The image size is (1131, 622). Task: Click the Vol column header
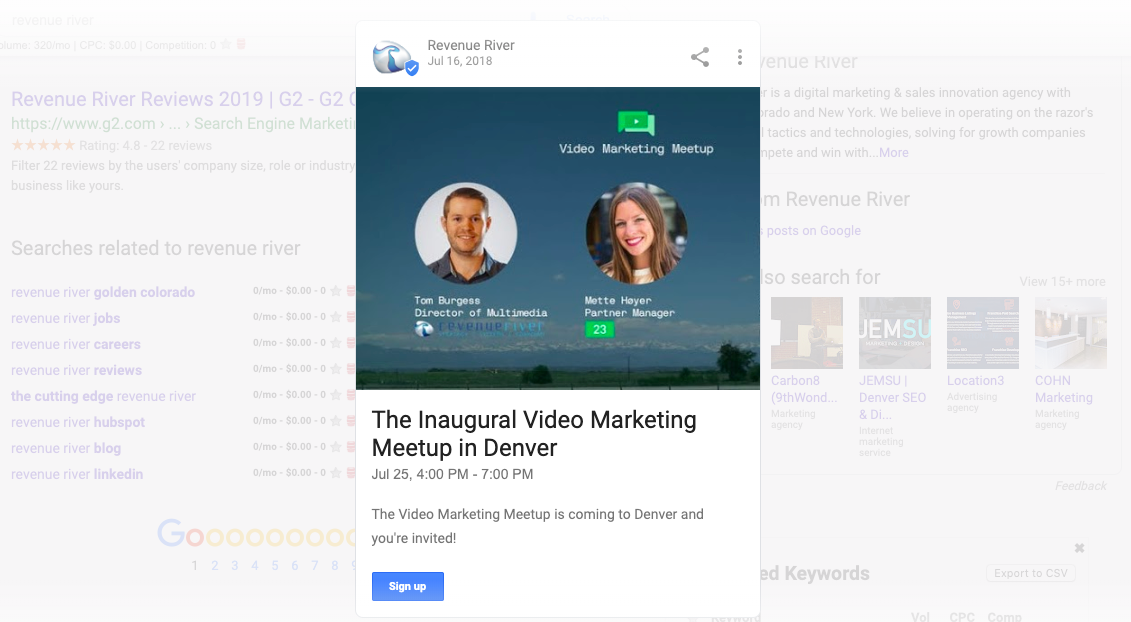tap(920, 617)
